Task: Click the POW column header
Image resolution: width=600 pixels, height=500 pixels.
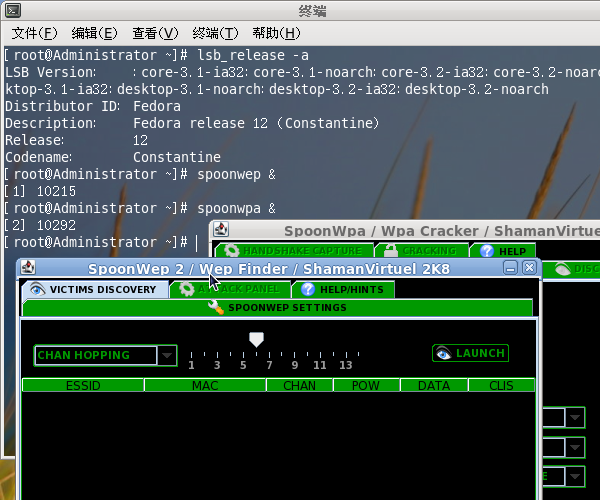Action: pos(364,385)
